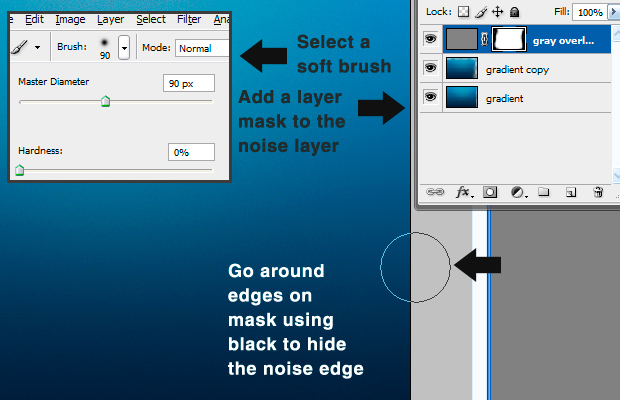Select the gray overlay layer mask thumbnail
Screen dimensions: 620x400
(509, 39)
